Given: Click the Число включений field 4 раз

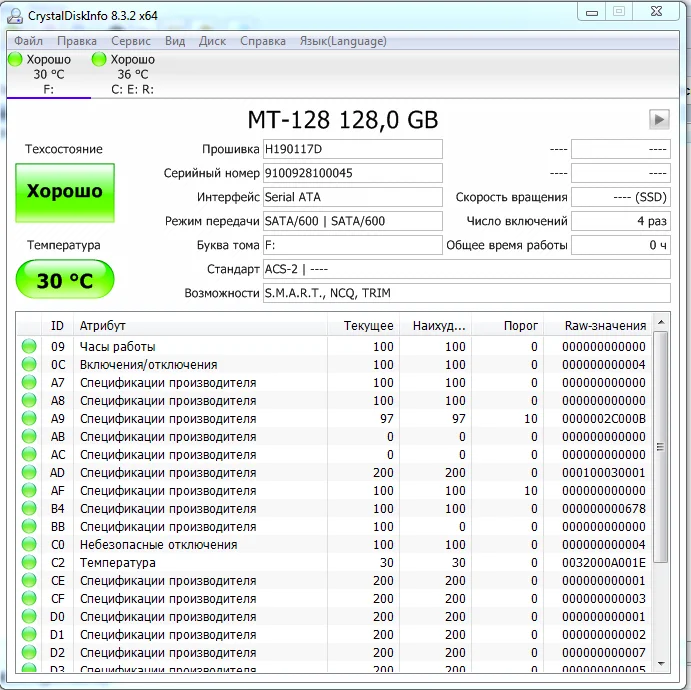Looking at the screenshot, I should click(621, 221).
